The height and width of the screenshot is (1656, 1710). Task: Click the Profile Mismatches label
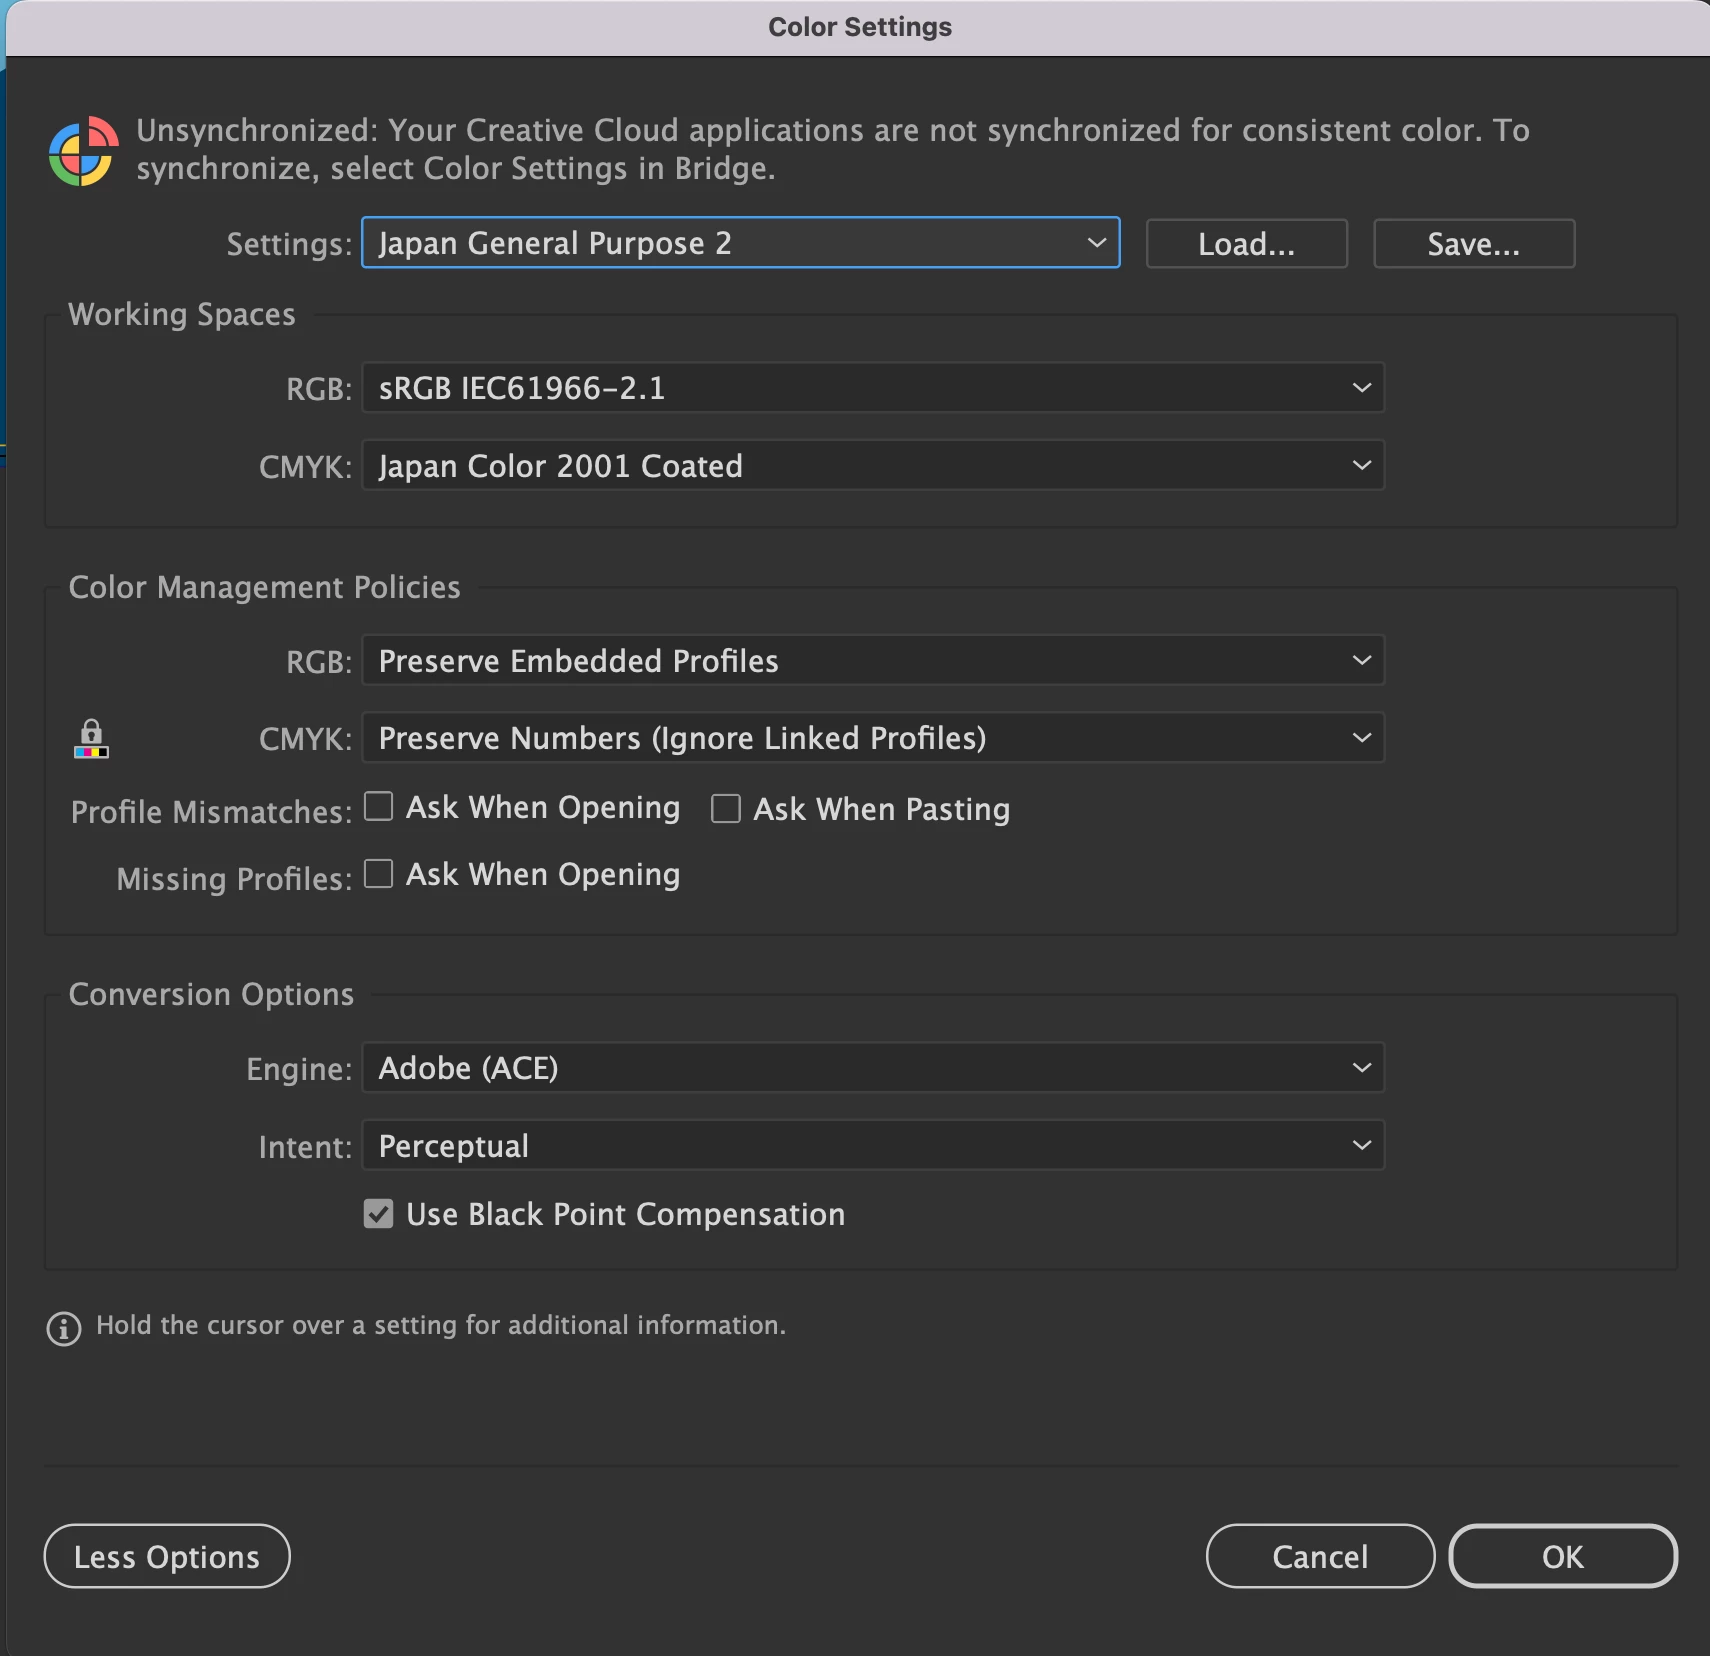coord(211,812)
